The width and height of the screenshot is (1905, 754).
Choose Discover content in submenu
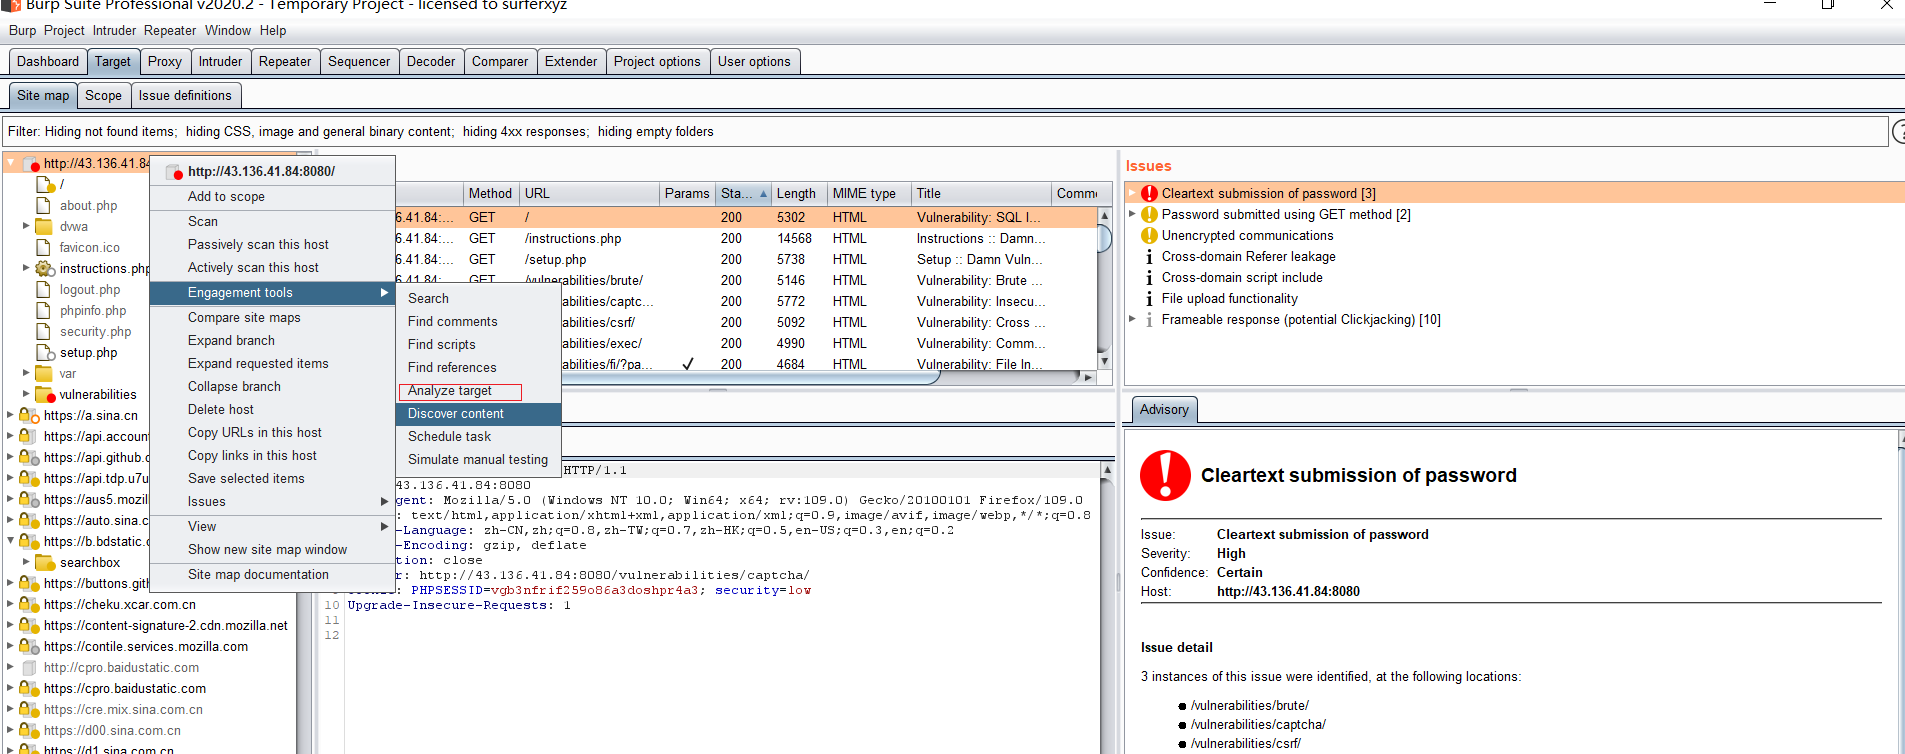(478, 413)
